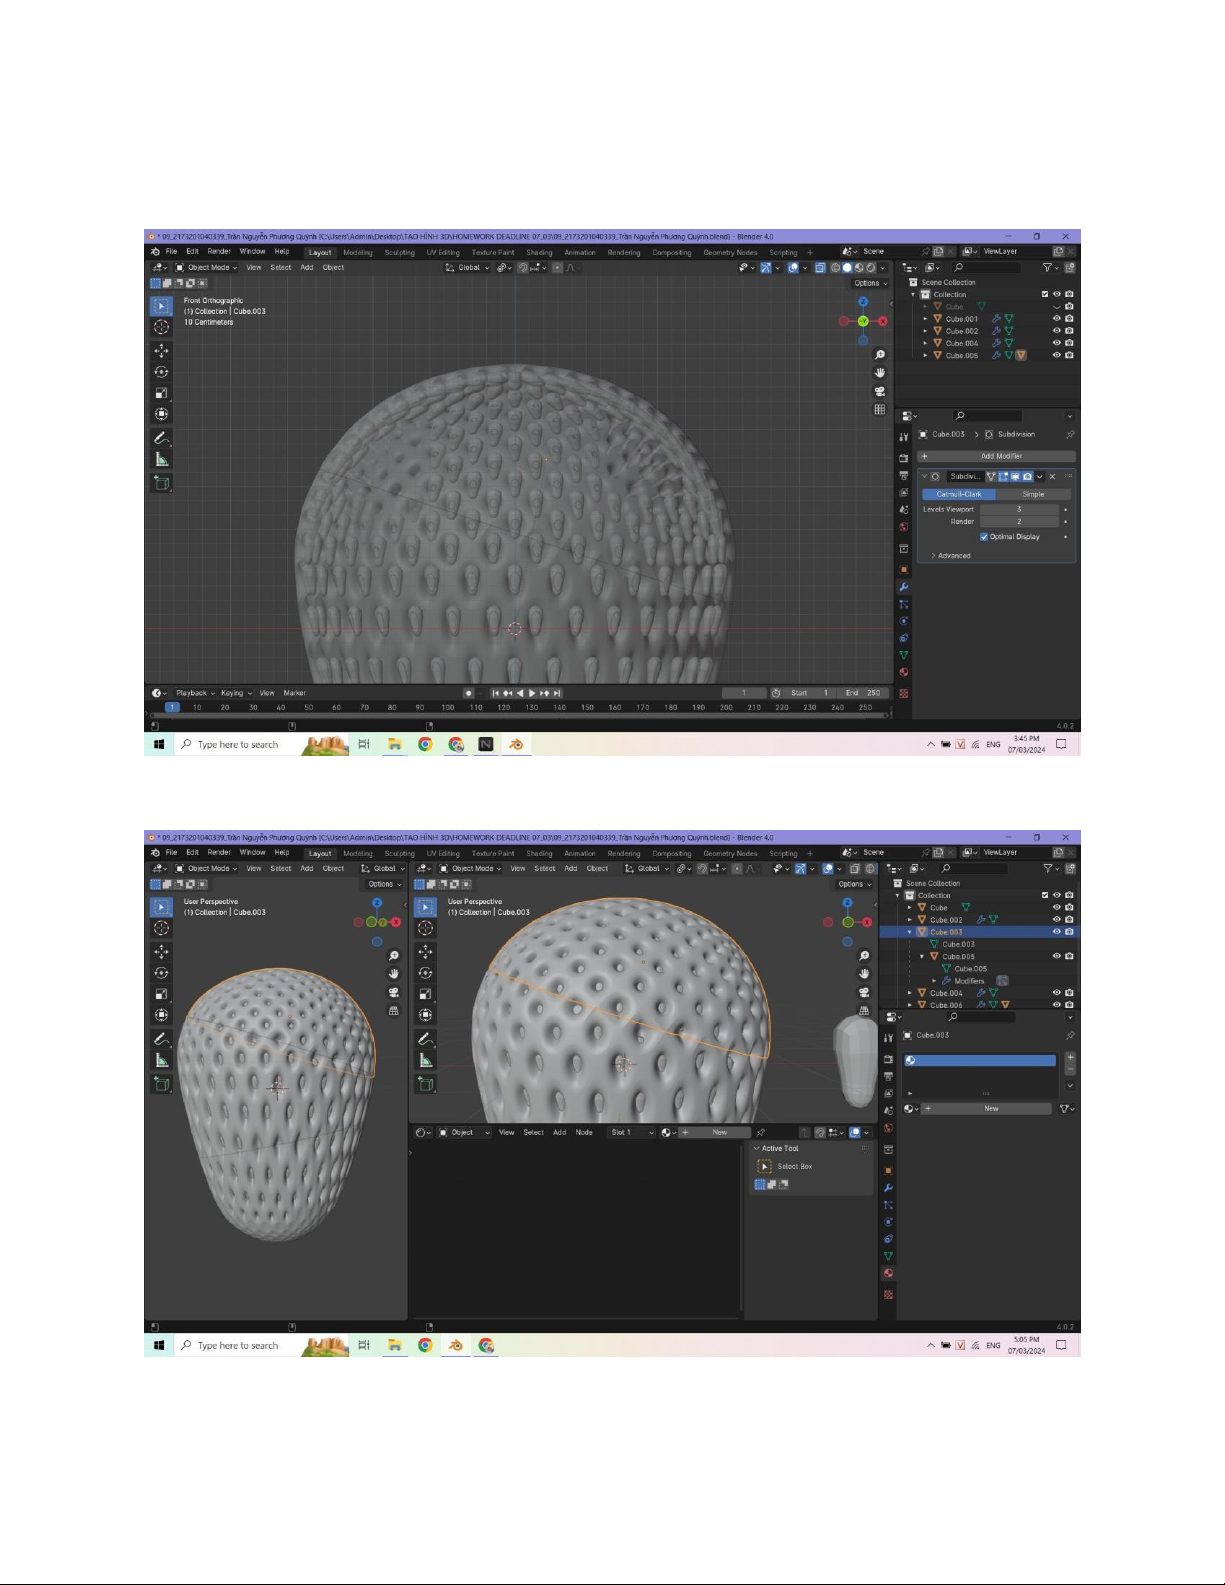The image size is (1225, 1585).
Task: Disable rendering for Cube.001 in outliner
Action: (1069, 319)
